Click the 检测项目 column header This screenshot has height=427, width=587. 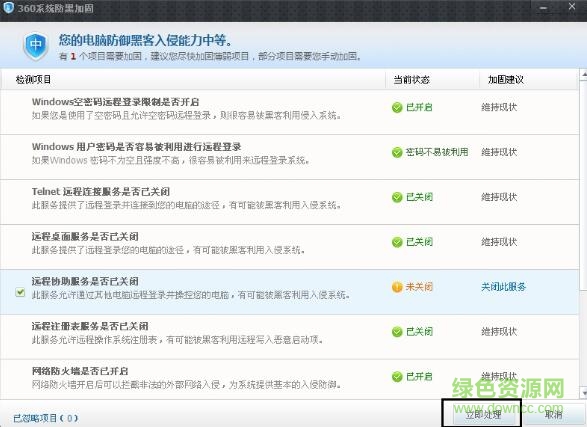point(33,79)
